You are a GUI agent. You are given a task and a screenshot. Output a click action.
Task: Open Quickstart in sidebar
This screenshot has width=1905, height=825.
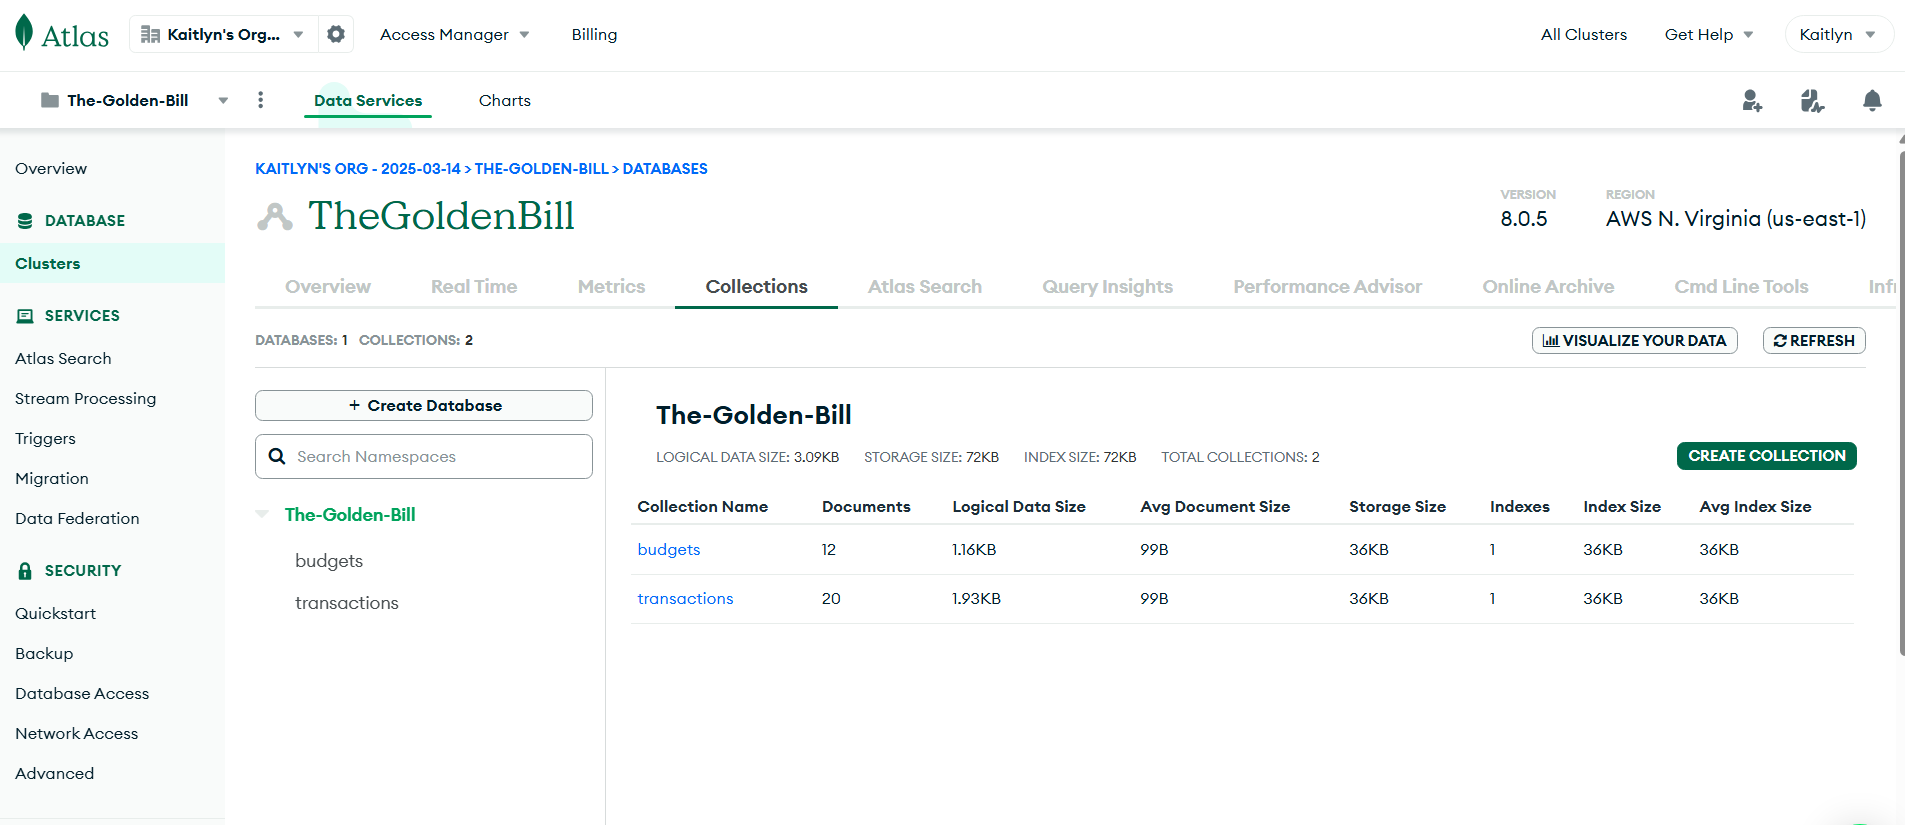[56, 613]
